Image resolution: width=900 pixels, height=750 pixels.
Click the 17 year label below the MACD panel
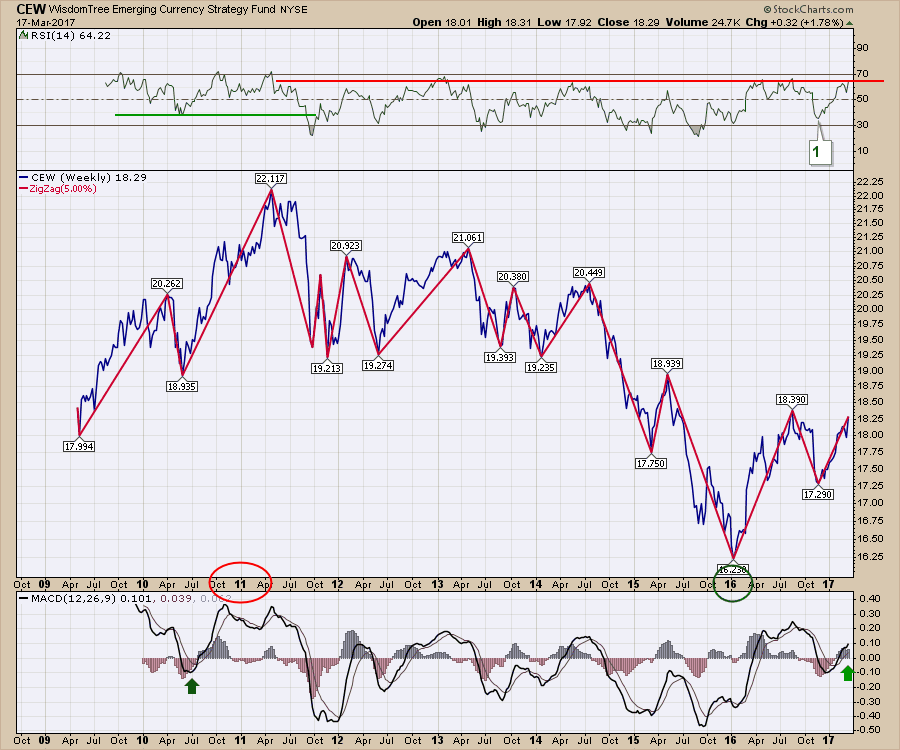point(828,741)
